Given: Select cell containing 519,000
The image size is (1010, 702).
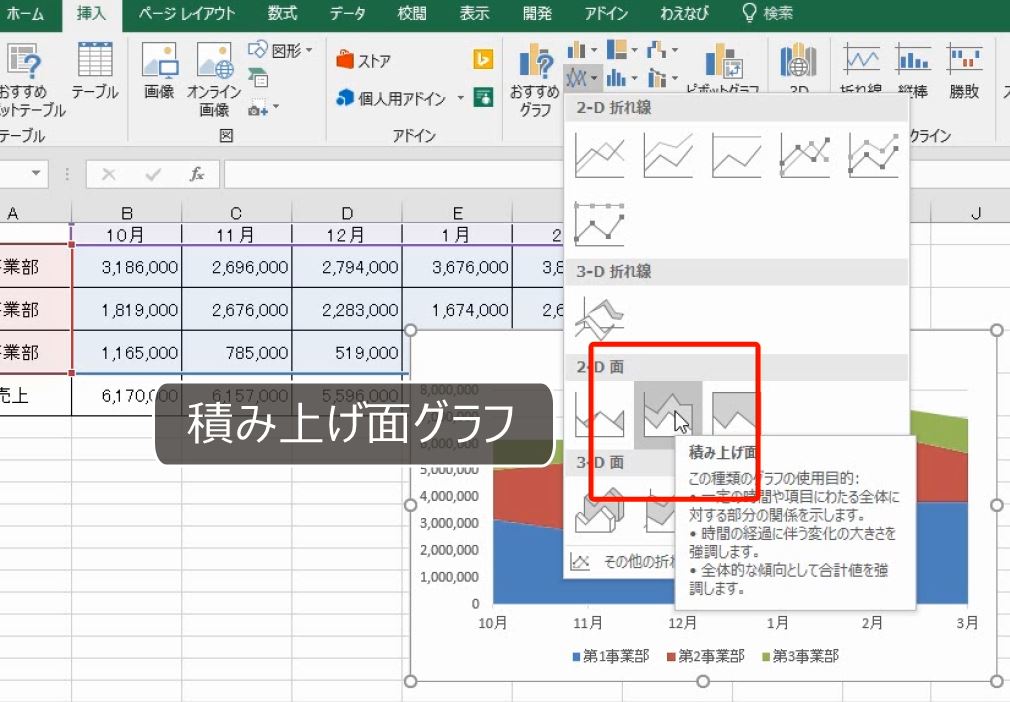Looking at the screenshot, I should [347, 352].
